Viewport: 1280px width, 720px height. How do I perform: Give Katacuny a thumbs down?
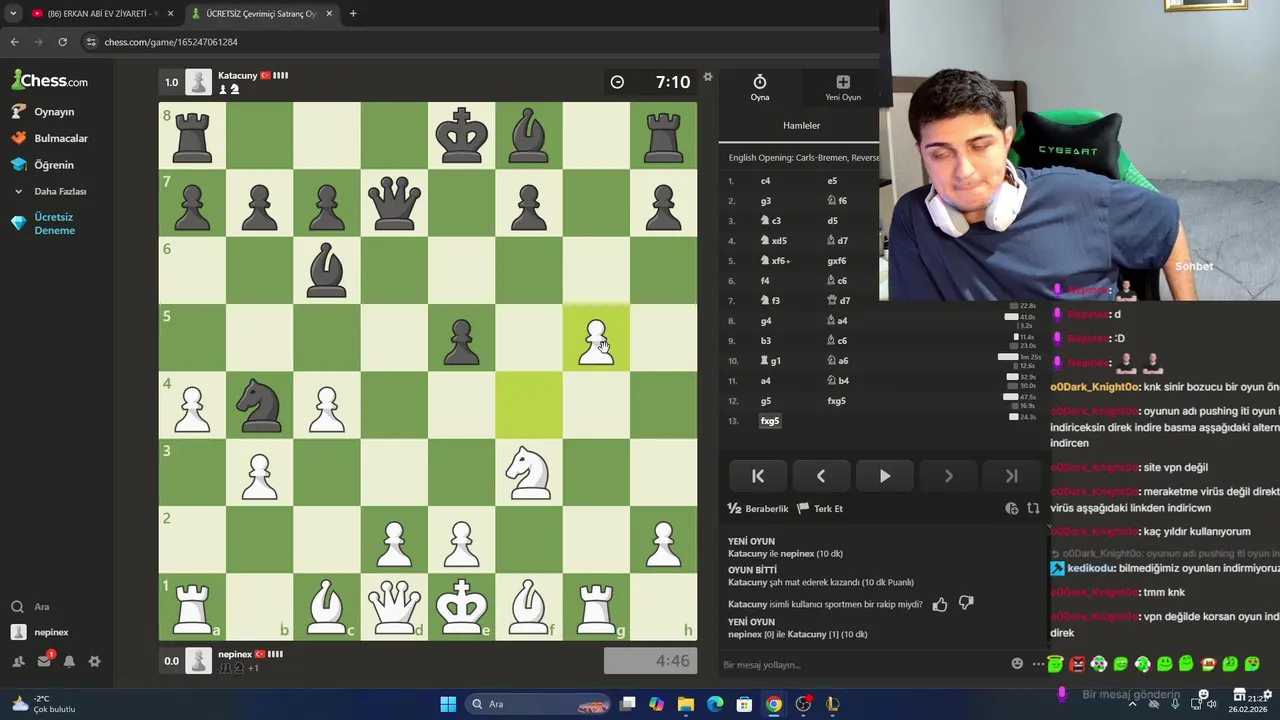(966, 604)
